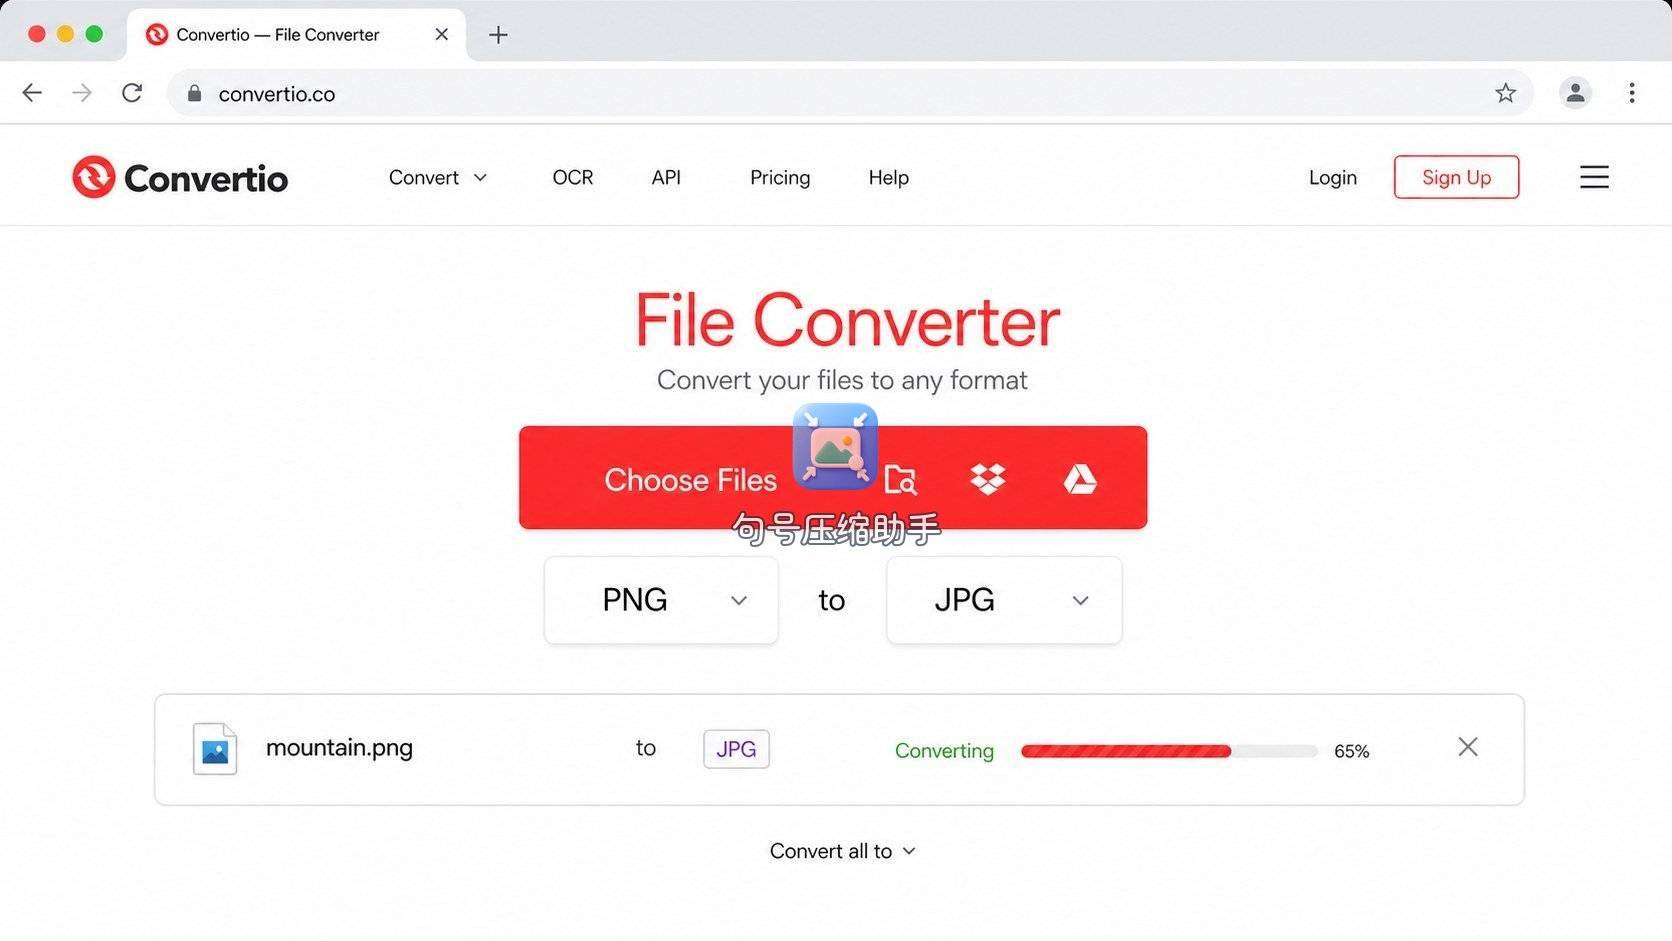Click the Convertio logo
Screen dimensions: 1672x941
[180, 177]
